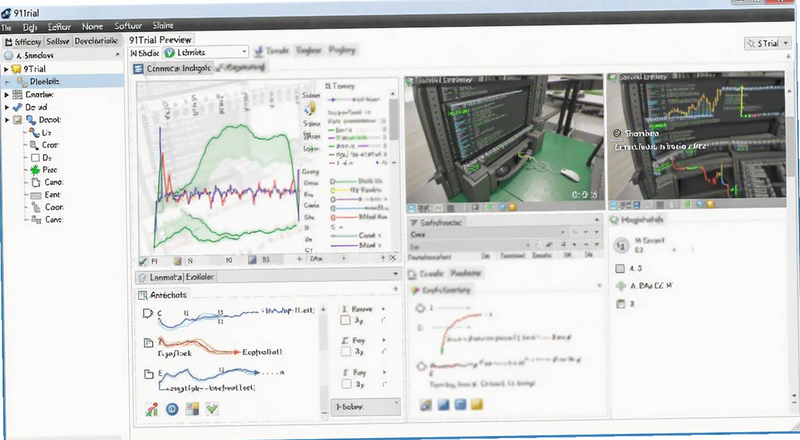Collapse the A-Snndow panel header arrow
Screen dimensions: 800x440
[117, 55]
